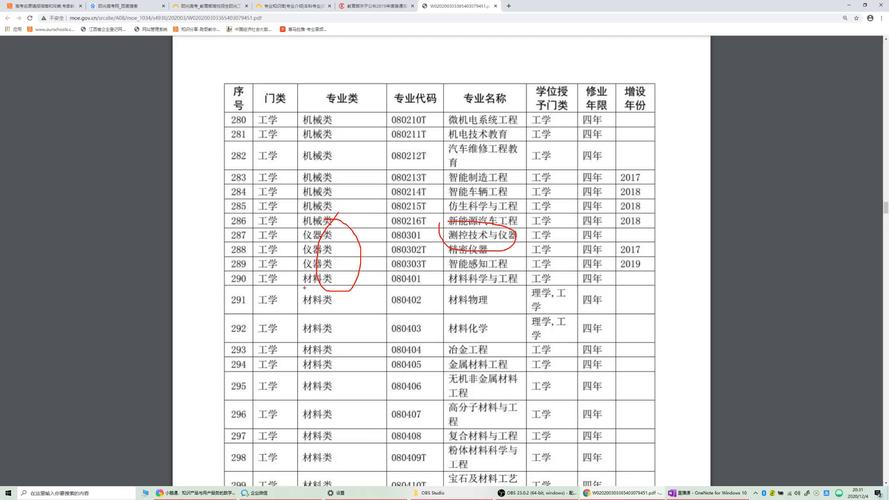Click code 080406 in row 295
This screenshot has height=500, width=889.
pos(406,385)
